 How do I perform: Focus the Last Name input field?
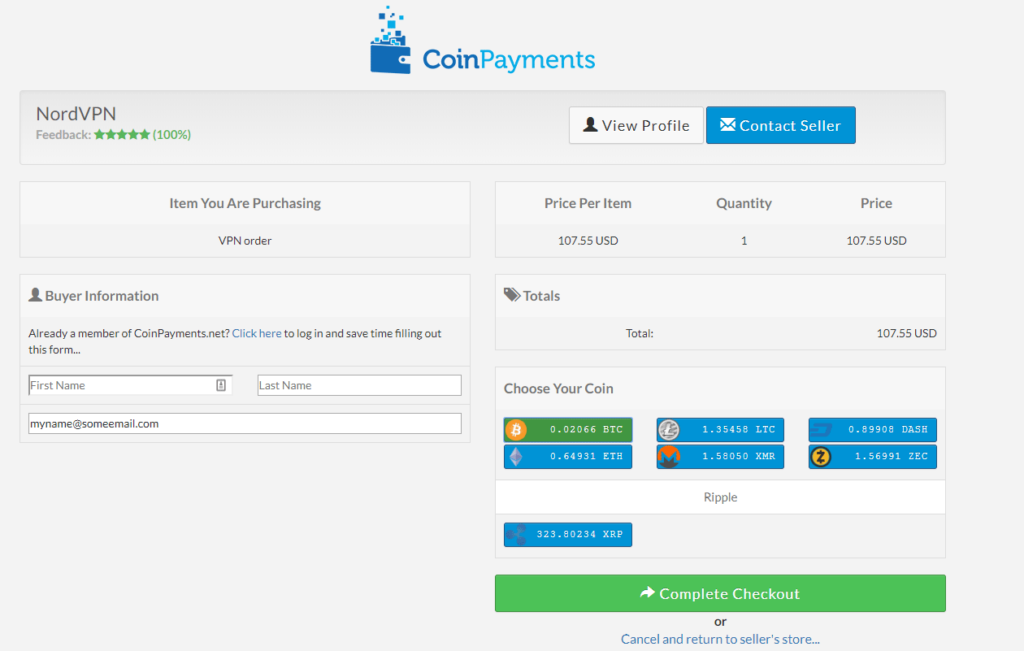(359, 385)
